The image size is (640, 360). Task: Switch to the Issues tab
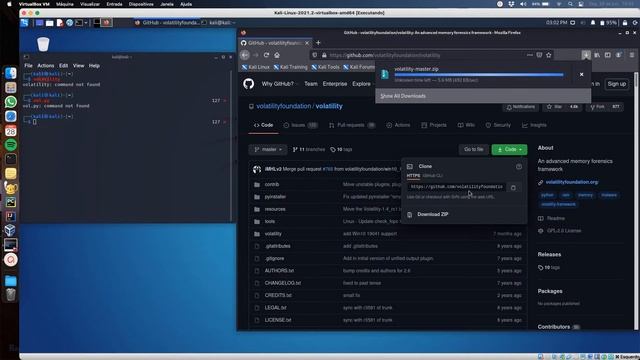(x=300, y=125)
